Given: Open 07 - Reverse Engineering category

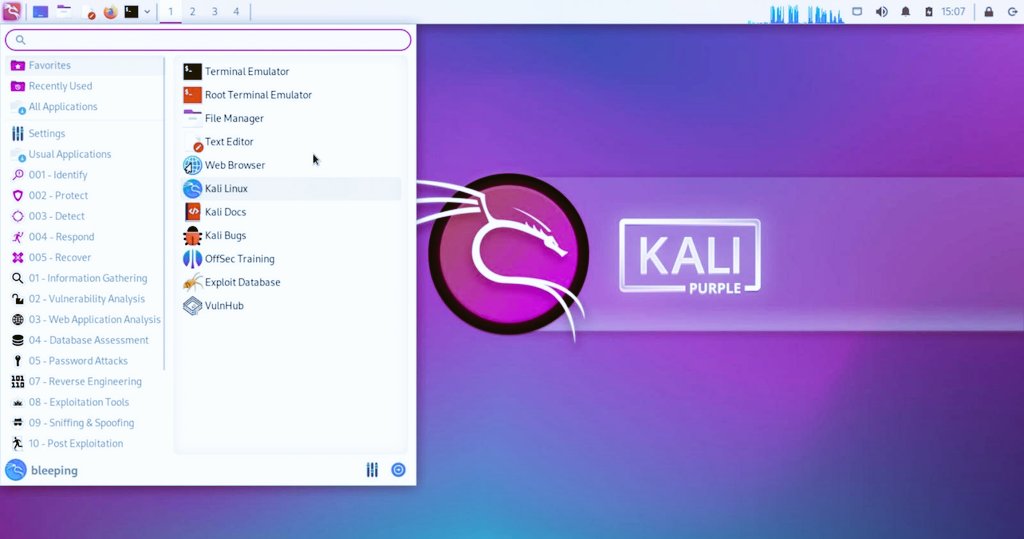Looking at the screenshot, I should tap(85, 382).
